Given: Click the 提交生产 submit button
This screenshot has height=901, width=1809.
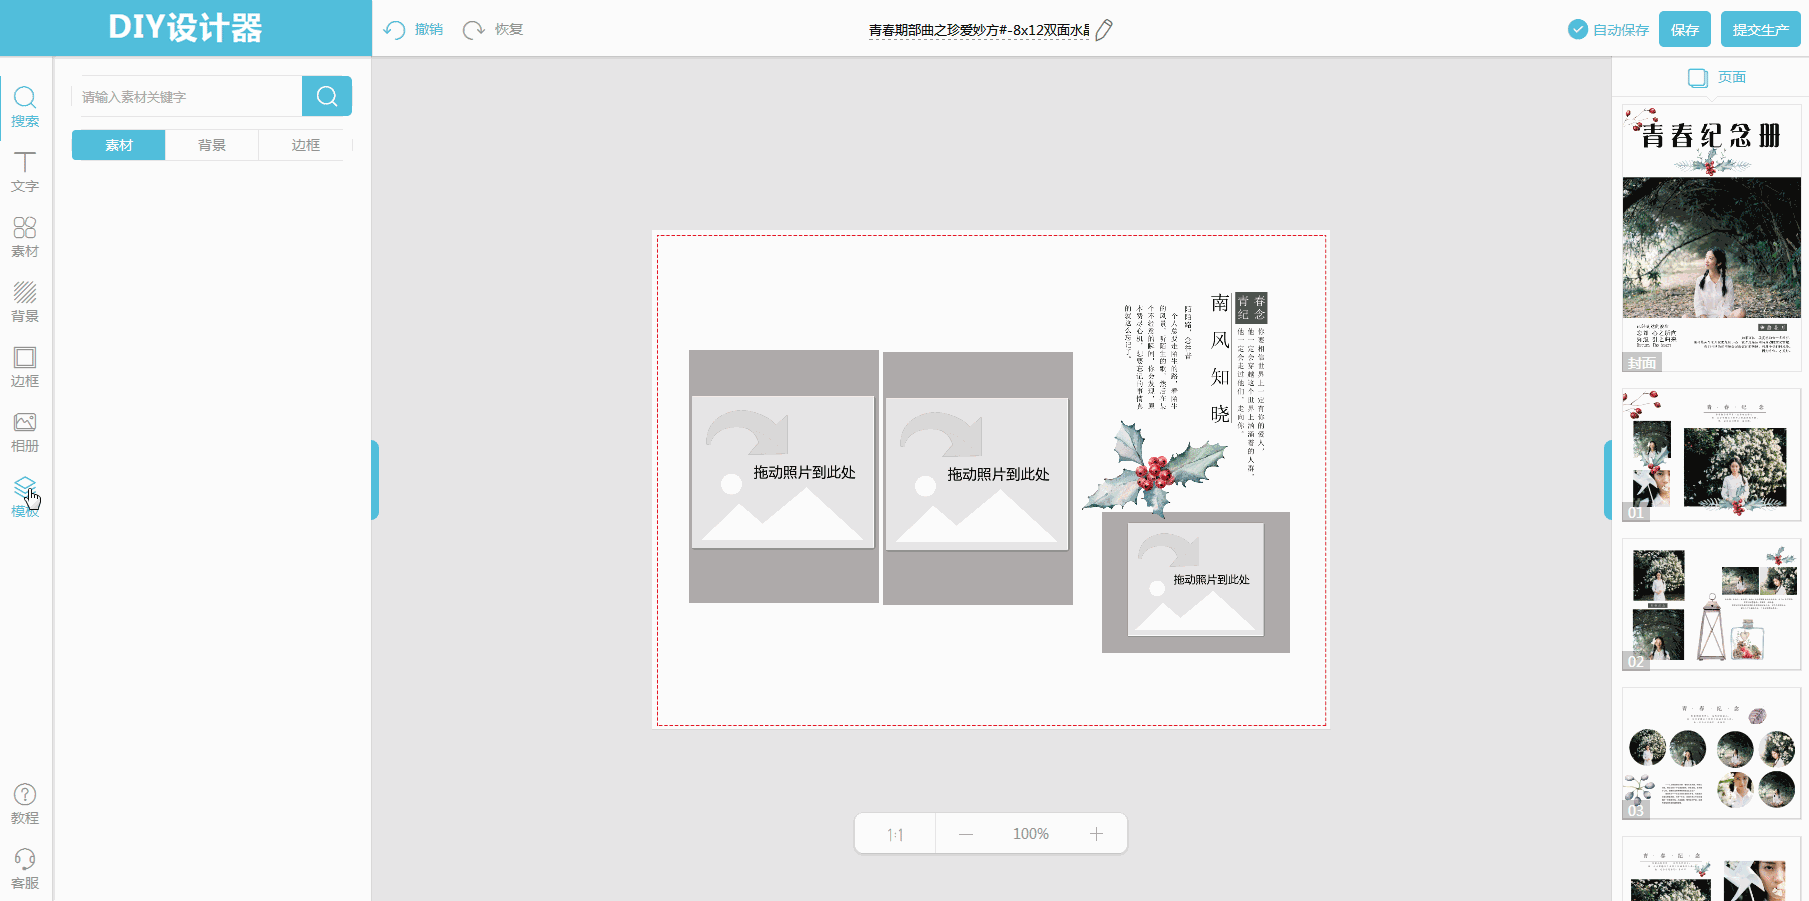Looking at the screenshot, I should [x=1760, y=30].
